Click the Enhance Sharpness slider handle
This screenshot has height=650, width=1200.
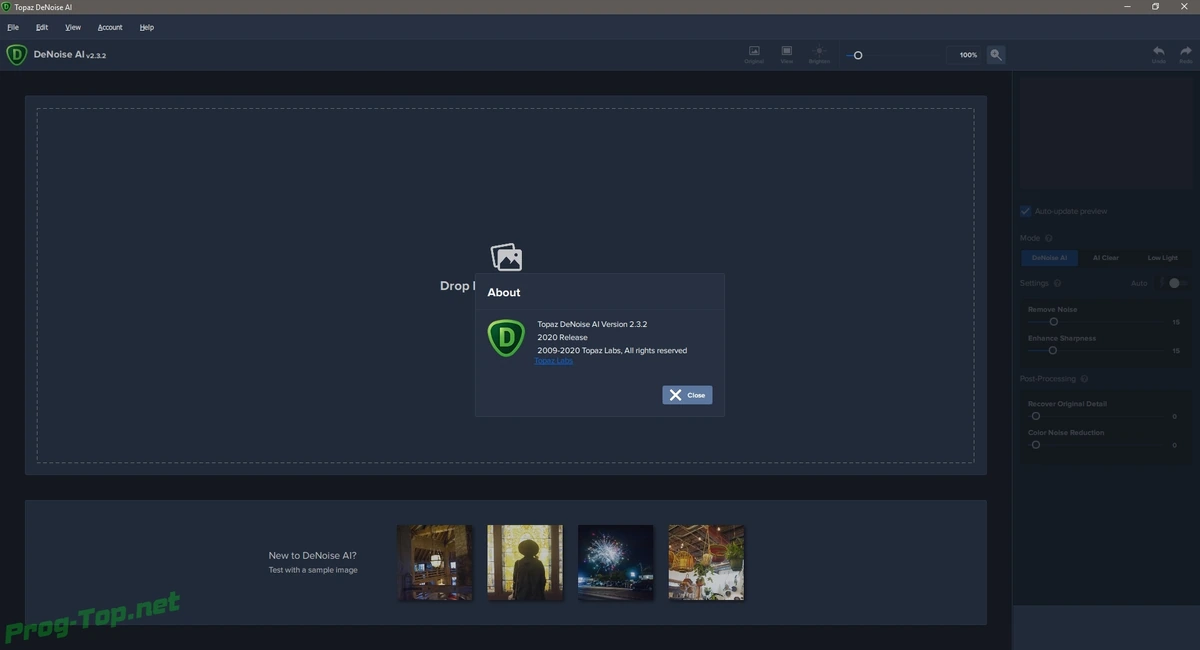click(1052, 351)
